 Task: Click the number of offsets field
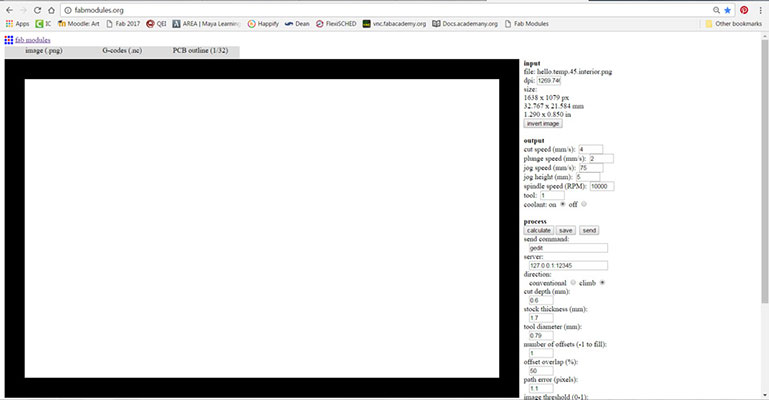pyautogui.click(x=540, y=353)
